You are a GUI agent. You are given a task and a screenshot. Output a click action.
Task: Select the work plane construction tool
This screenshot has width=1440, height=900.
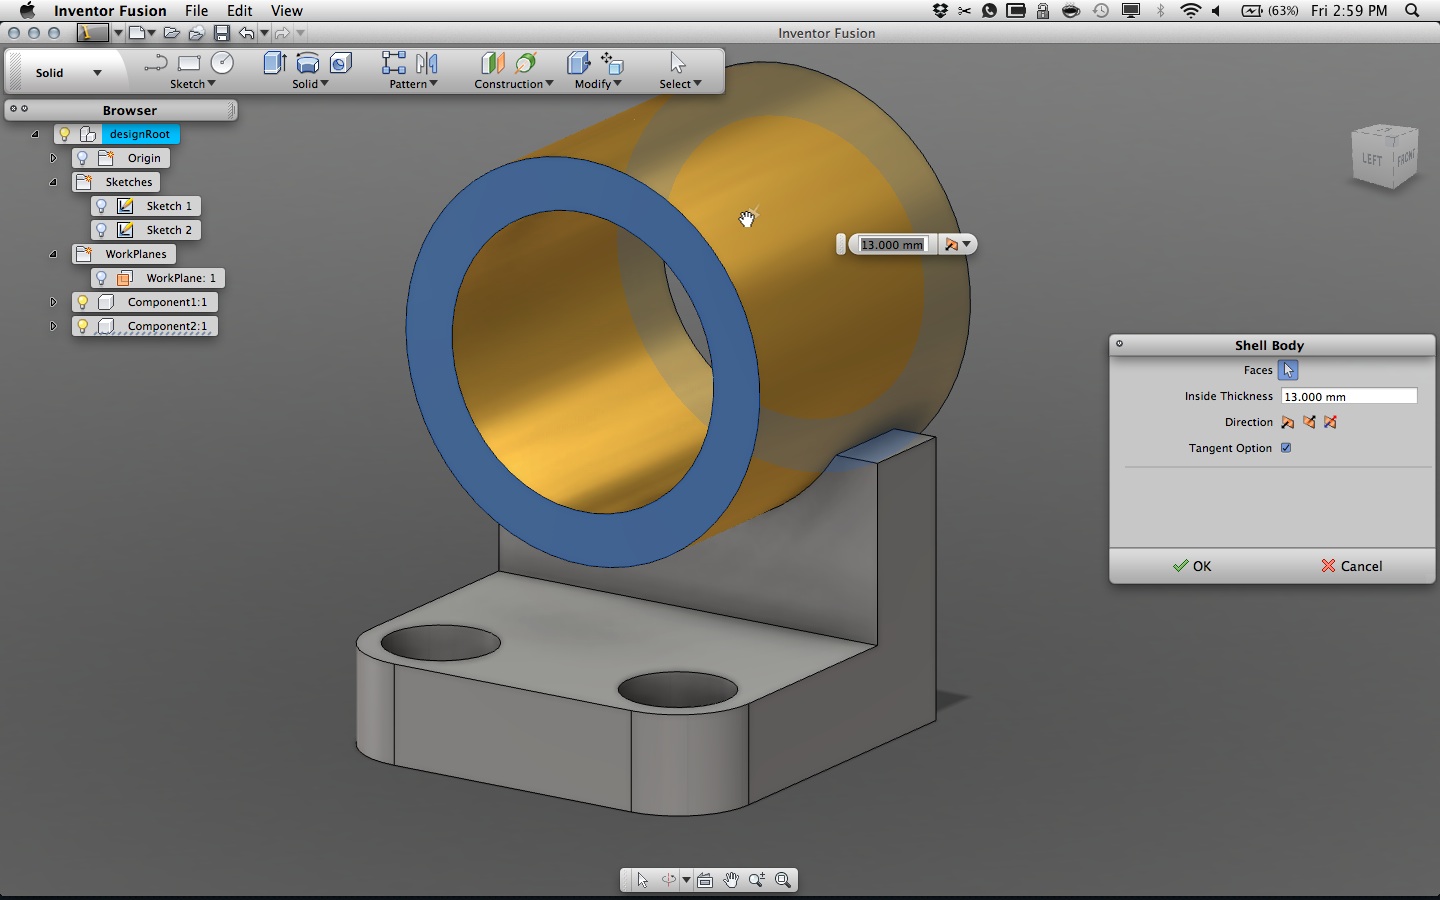[492, 63]
